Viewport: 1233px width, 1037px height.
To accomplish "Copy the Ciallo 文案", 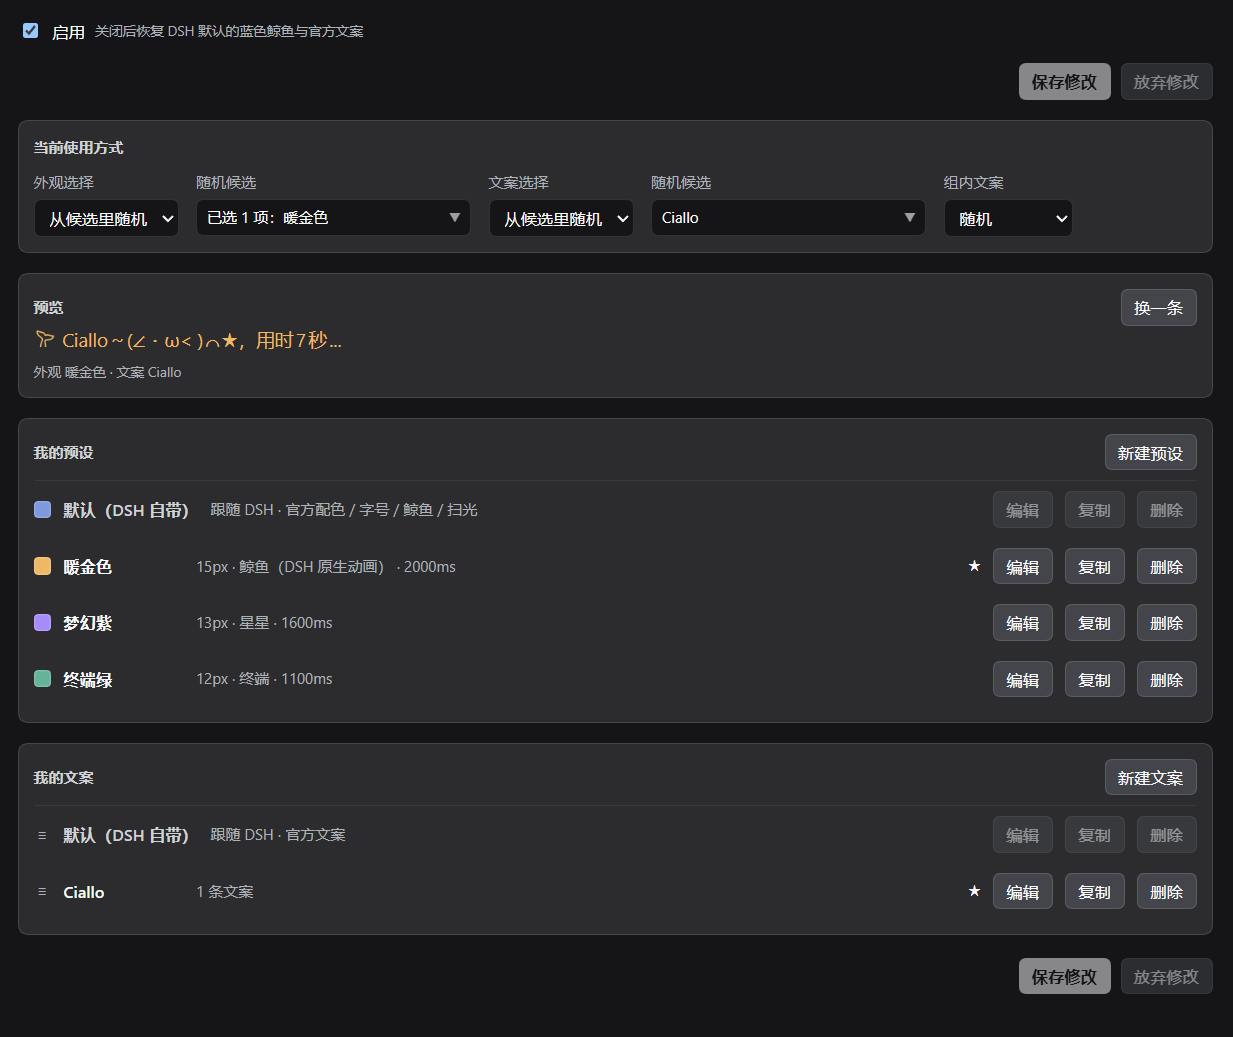I will coord(1094,892).
